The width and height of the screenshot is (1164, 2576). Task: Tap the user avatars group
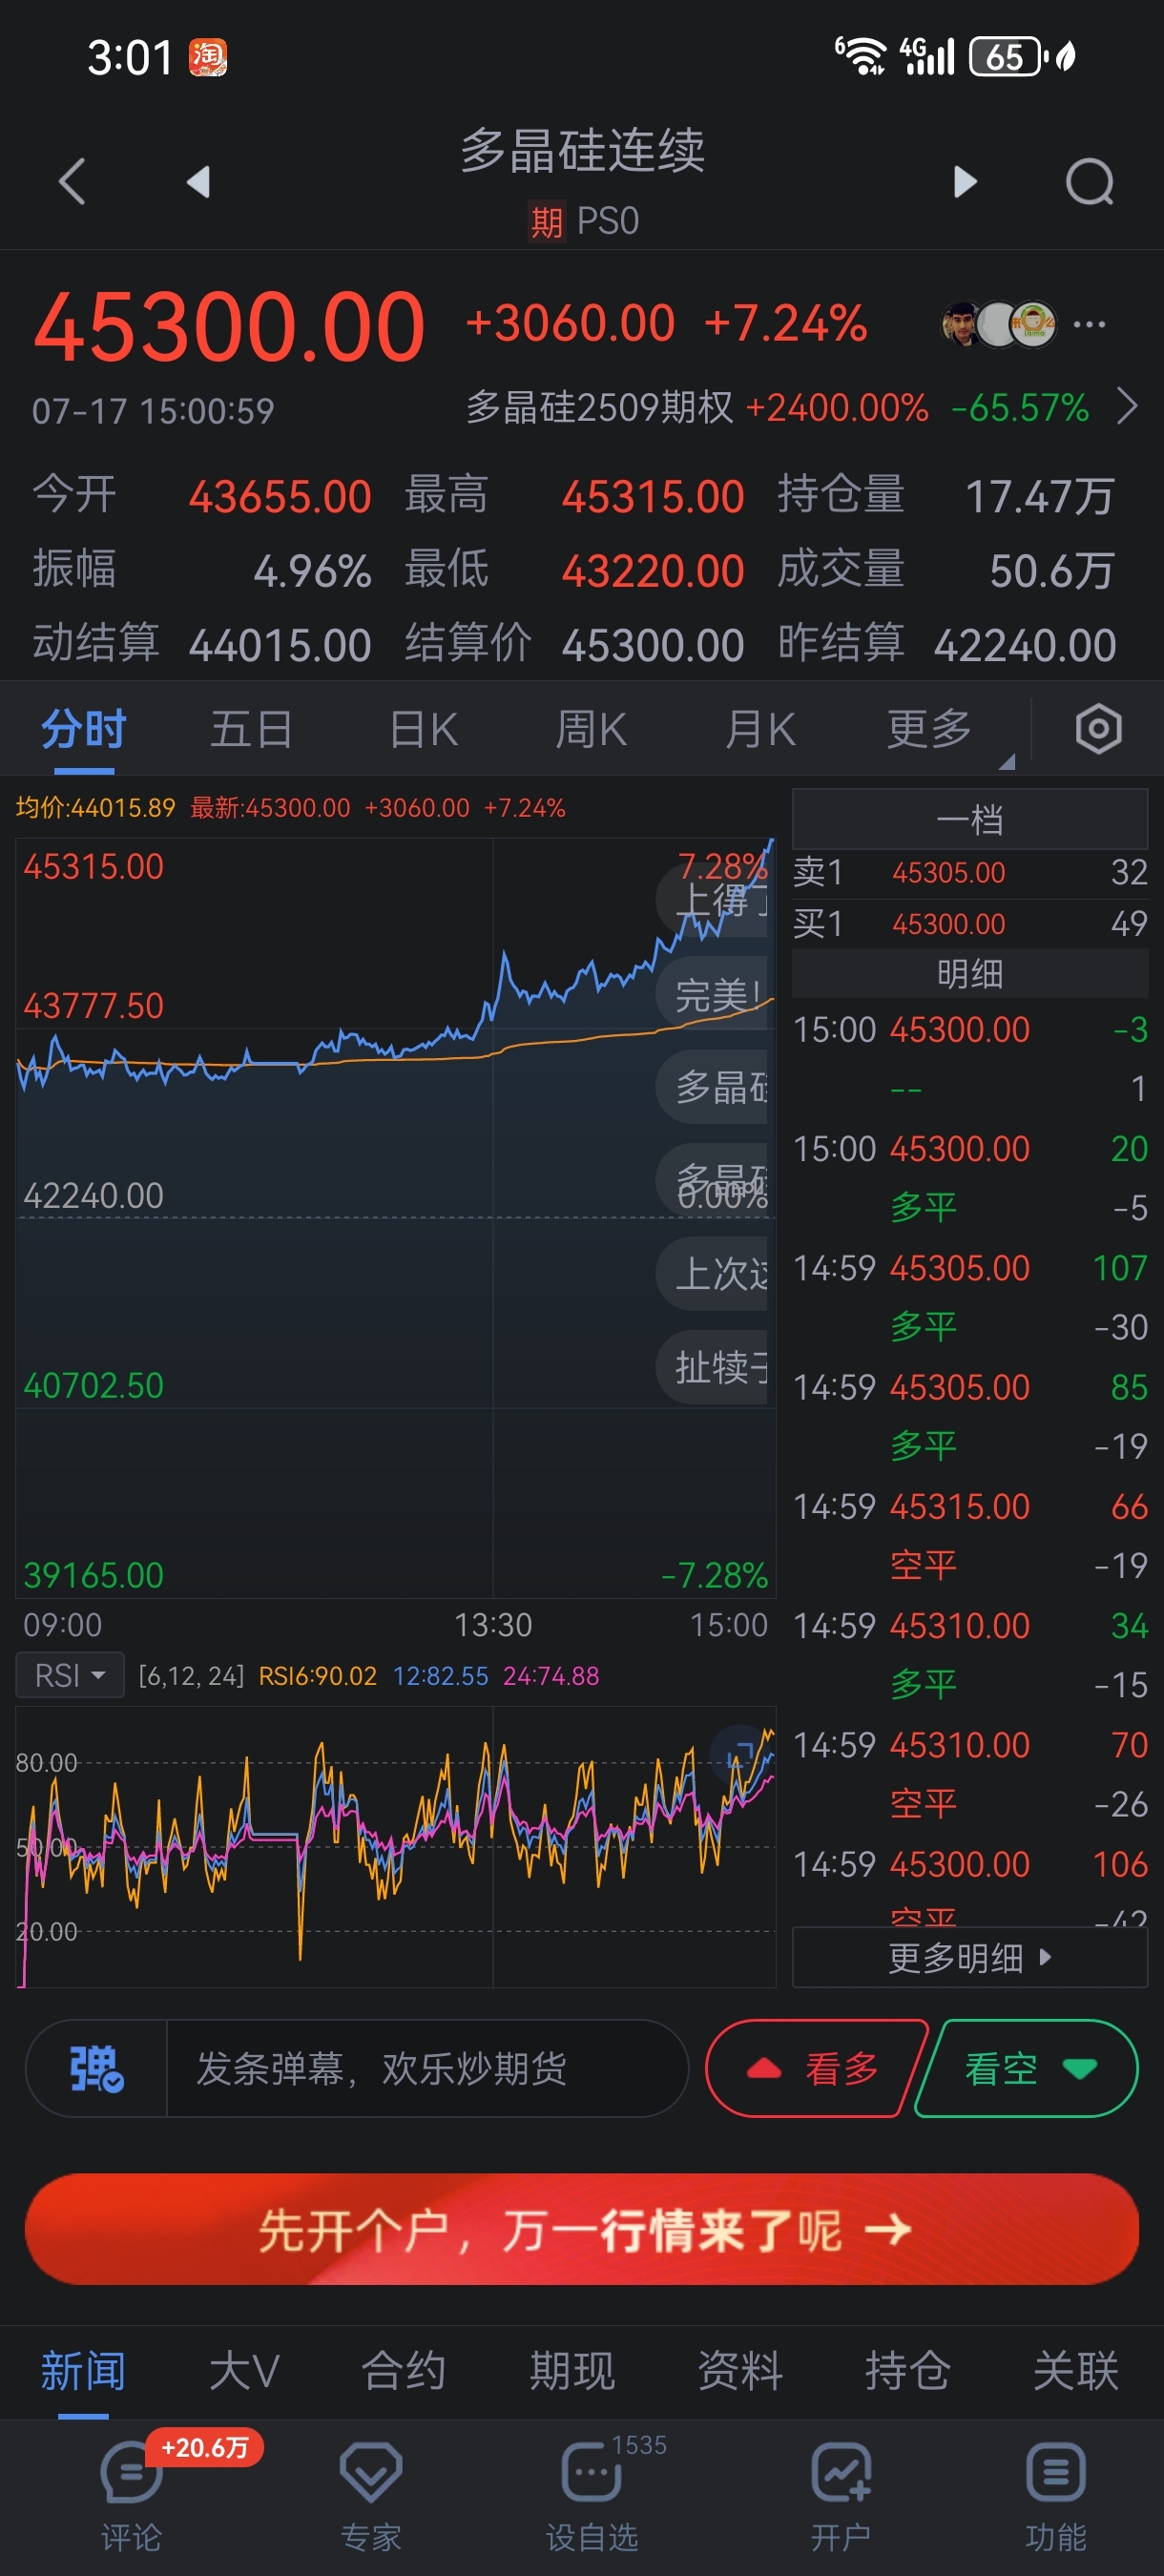tap(999, 324)
